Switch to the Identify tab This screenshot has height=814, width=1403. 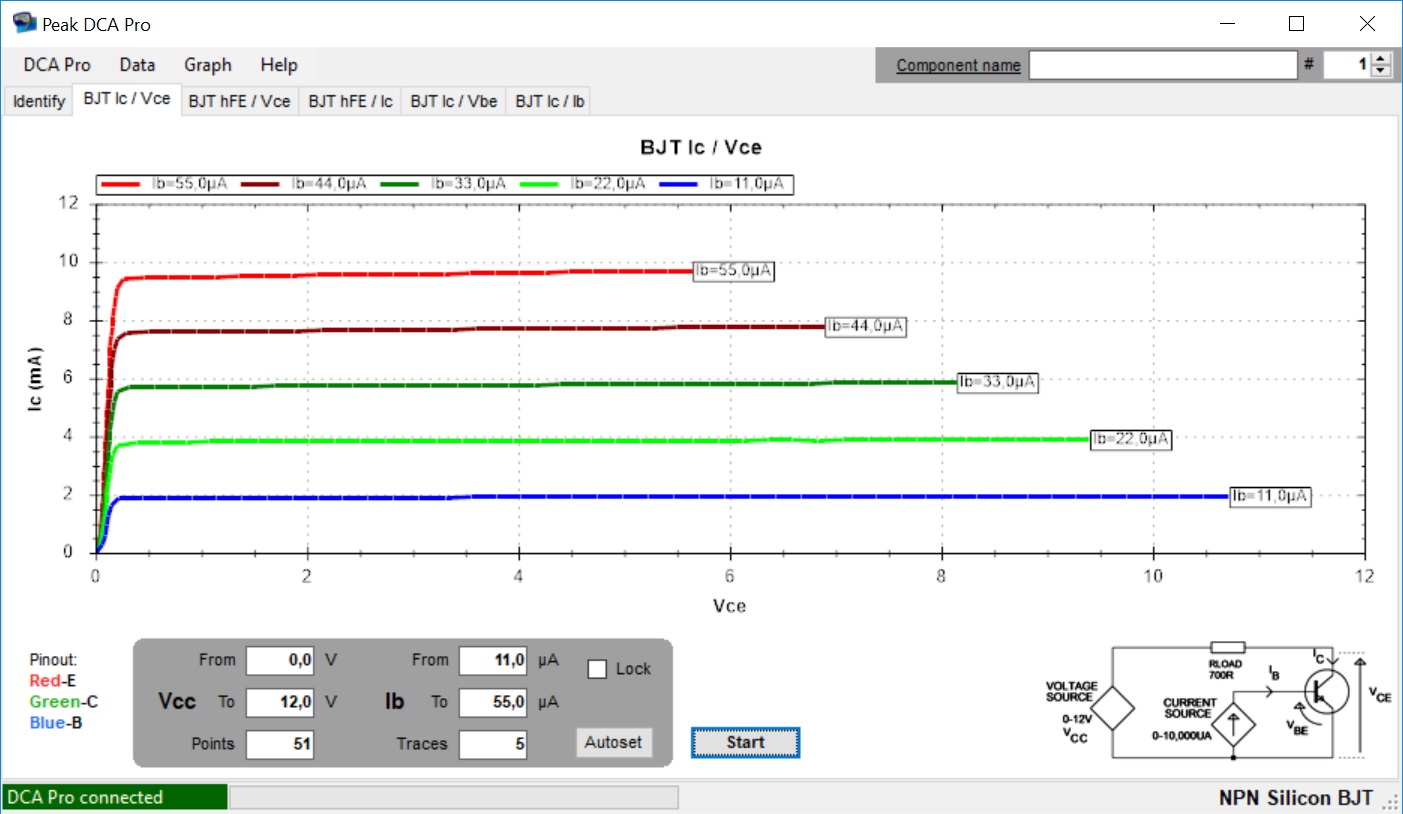click(x=39, y=101)
